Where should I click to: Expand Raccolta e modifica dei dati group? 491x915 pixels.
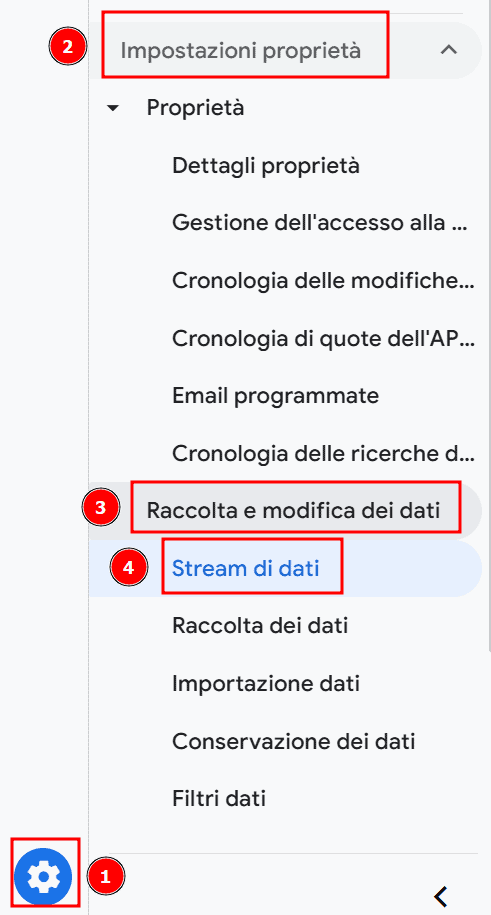[x=293, y=511]
